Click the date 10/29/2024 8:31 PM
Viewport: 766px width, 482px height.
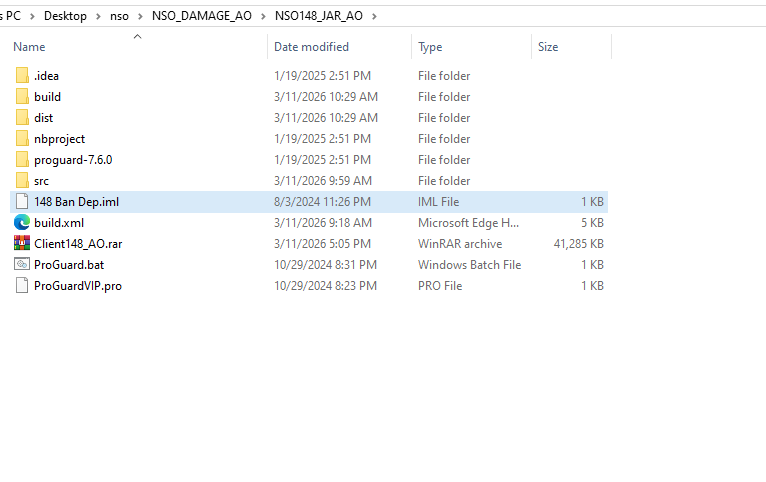[325, 265]
